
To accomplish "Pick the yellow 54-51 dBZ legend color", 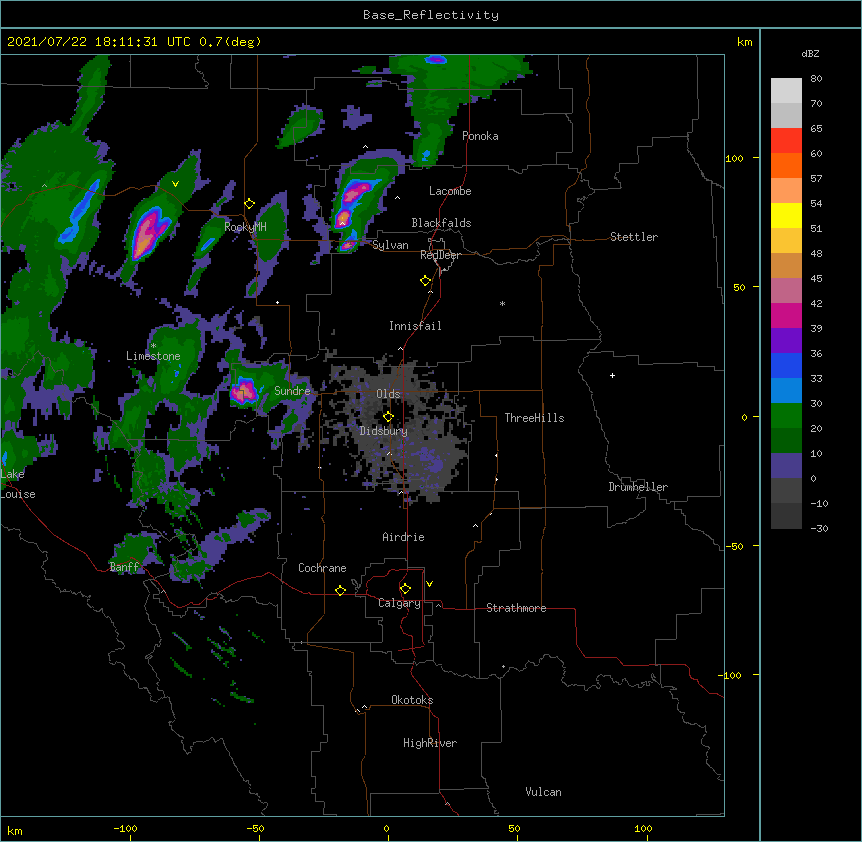I will tap(786, 215).
